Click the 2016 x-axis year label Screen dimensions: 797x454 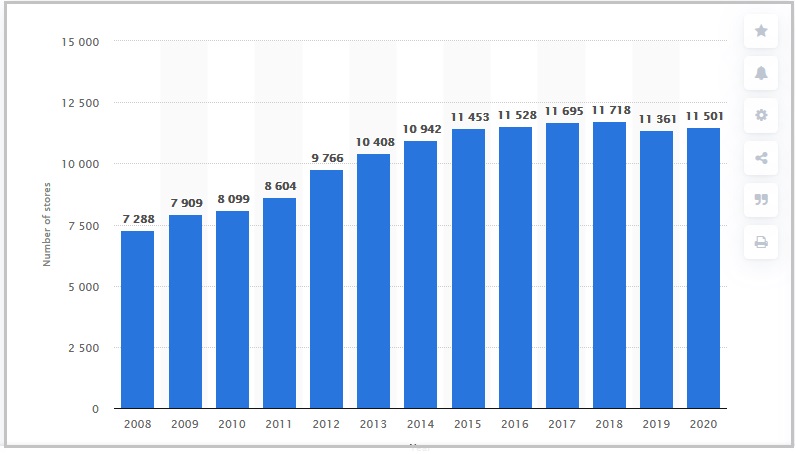point(514,424)
